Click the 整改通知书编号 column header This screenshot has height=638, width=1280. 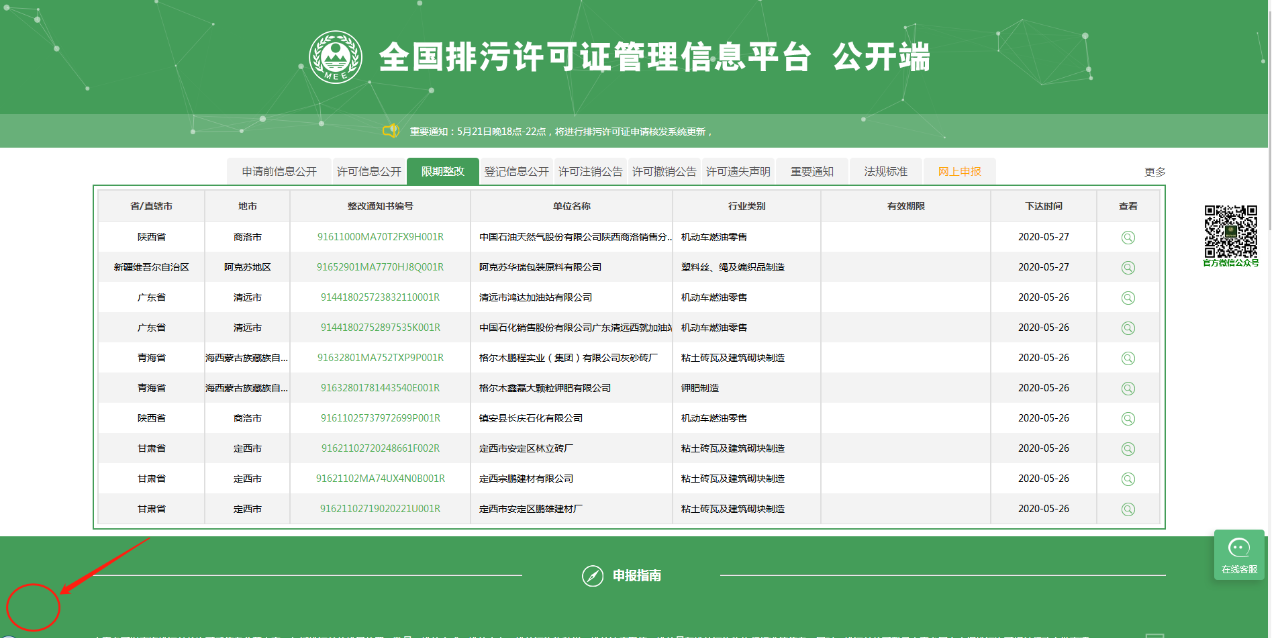380,206
